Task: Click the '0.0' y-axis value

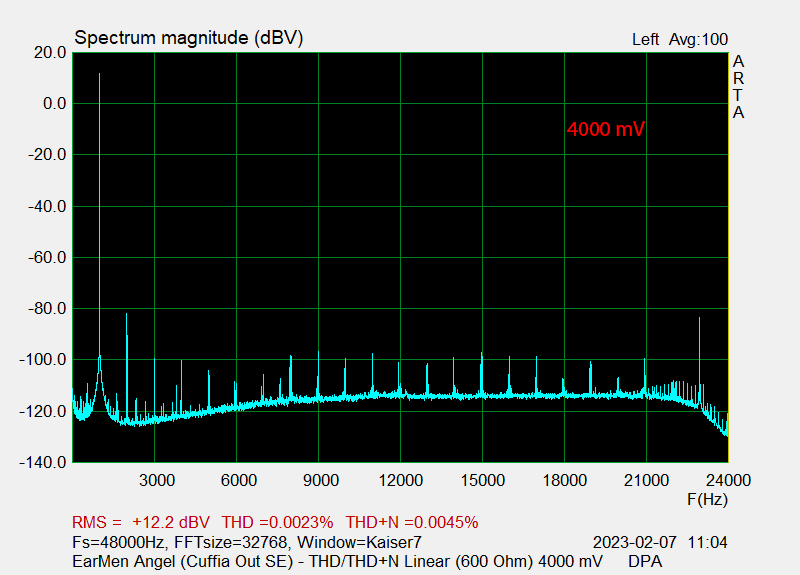Action: (55, 104)
